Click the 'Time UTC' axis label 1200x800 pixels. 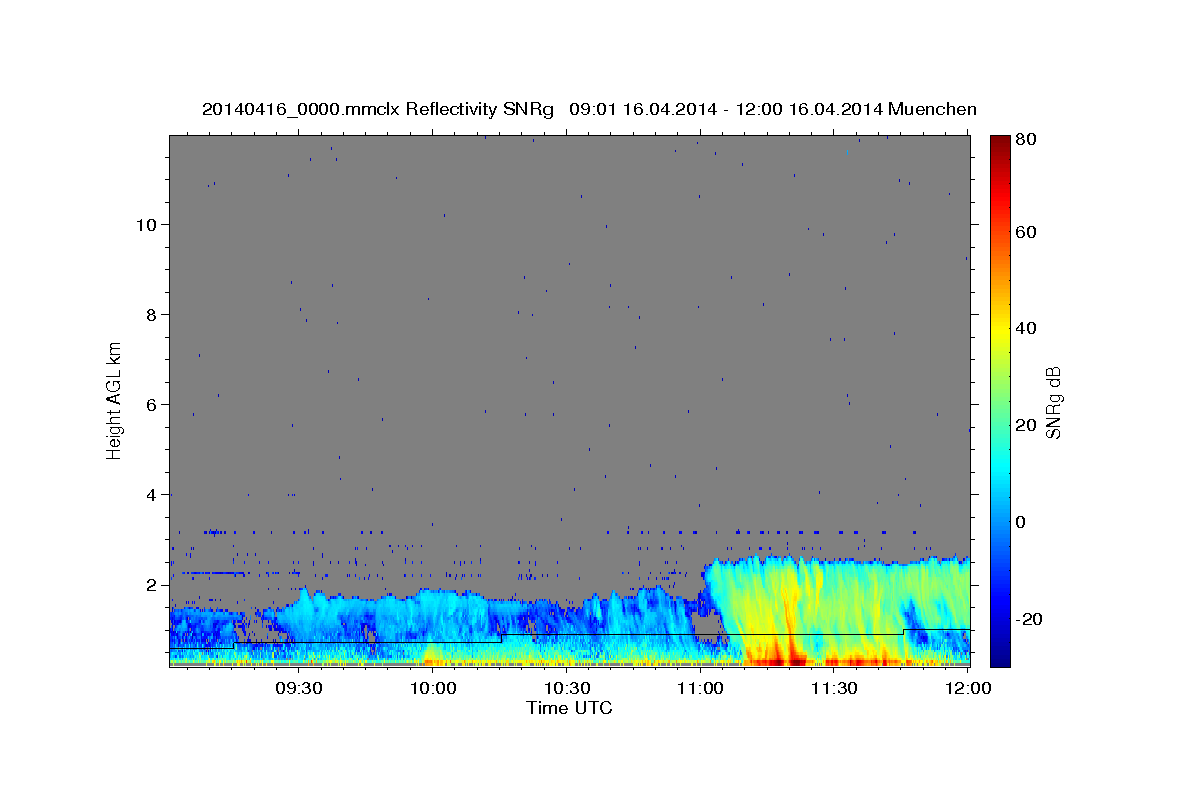pos(569,708)
